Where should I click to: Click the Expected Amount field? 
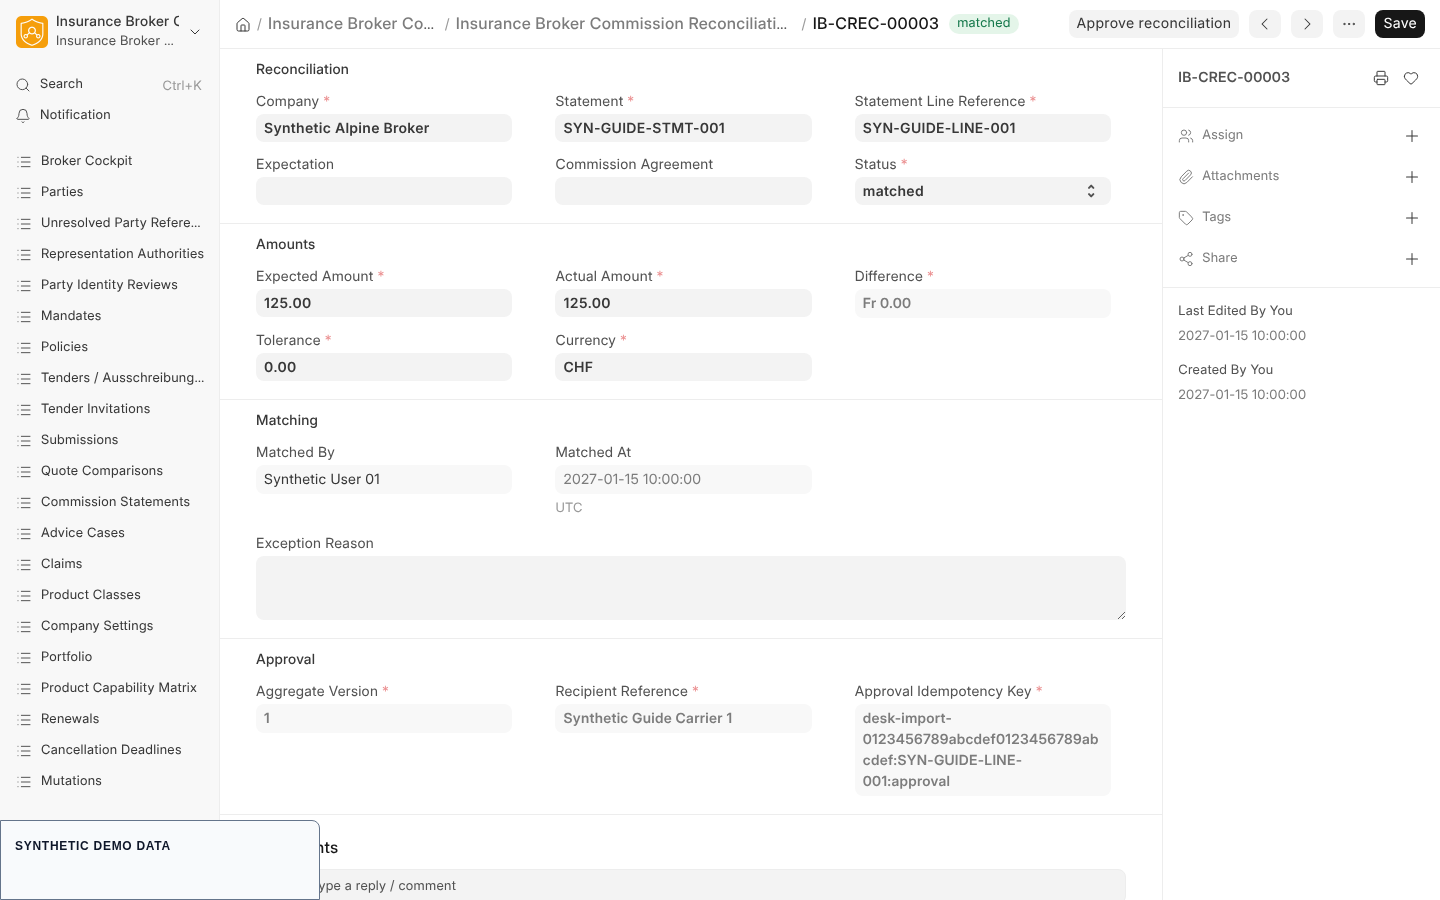click(384, 303)
